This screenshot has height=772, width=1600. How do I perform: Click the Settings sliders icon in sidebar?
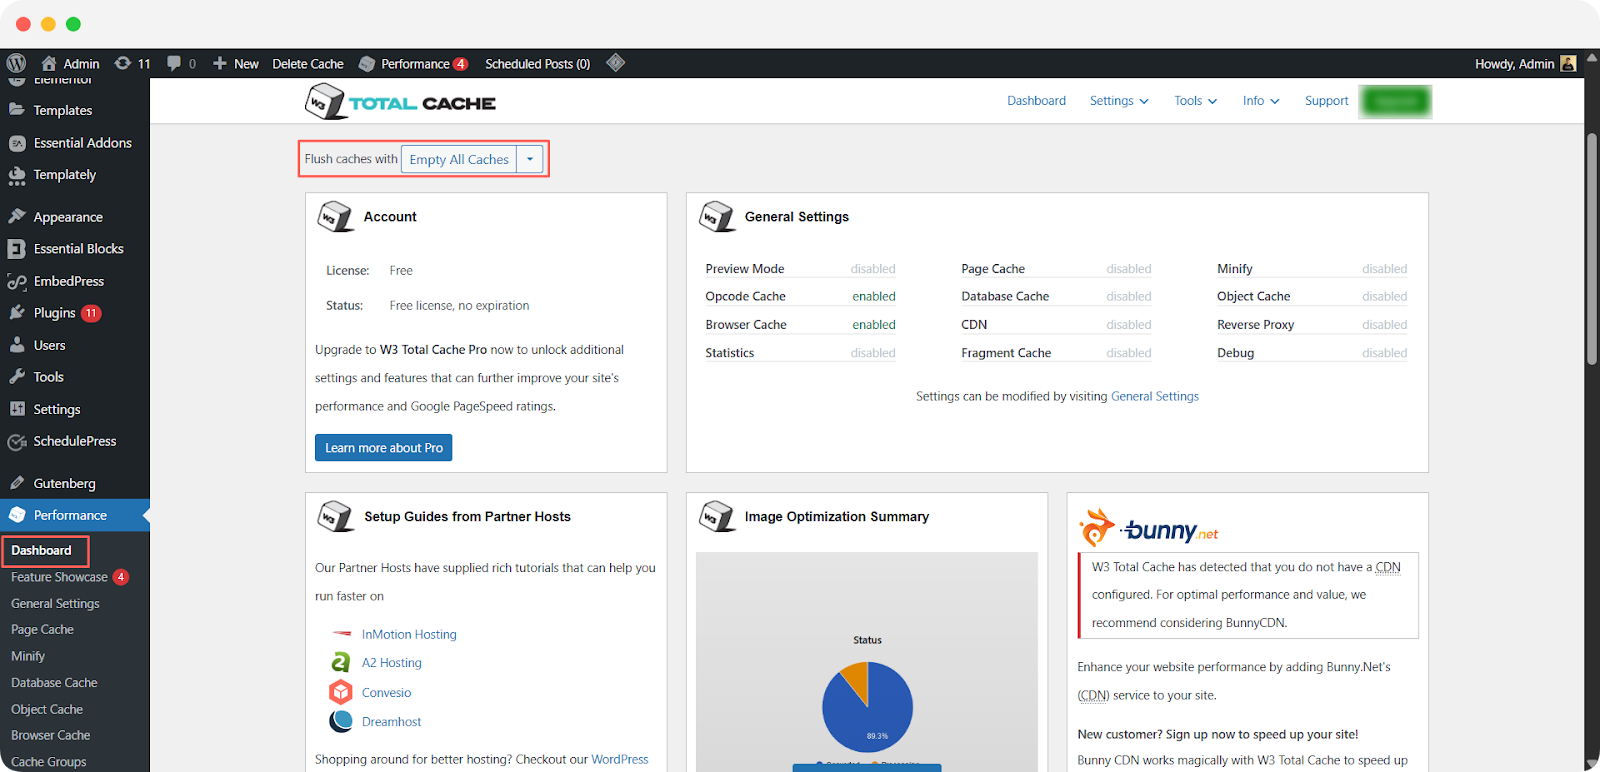tap(17, 409)
